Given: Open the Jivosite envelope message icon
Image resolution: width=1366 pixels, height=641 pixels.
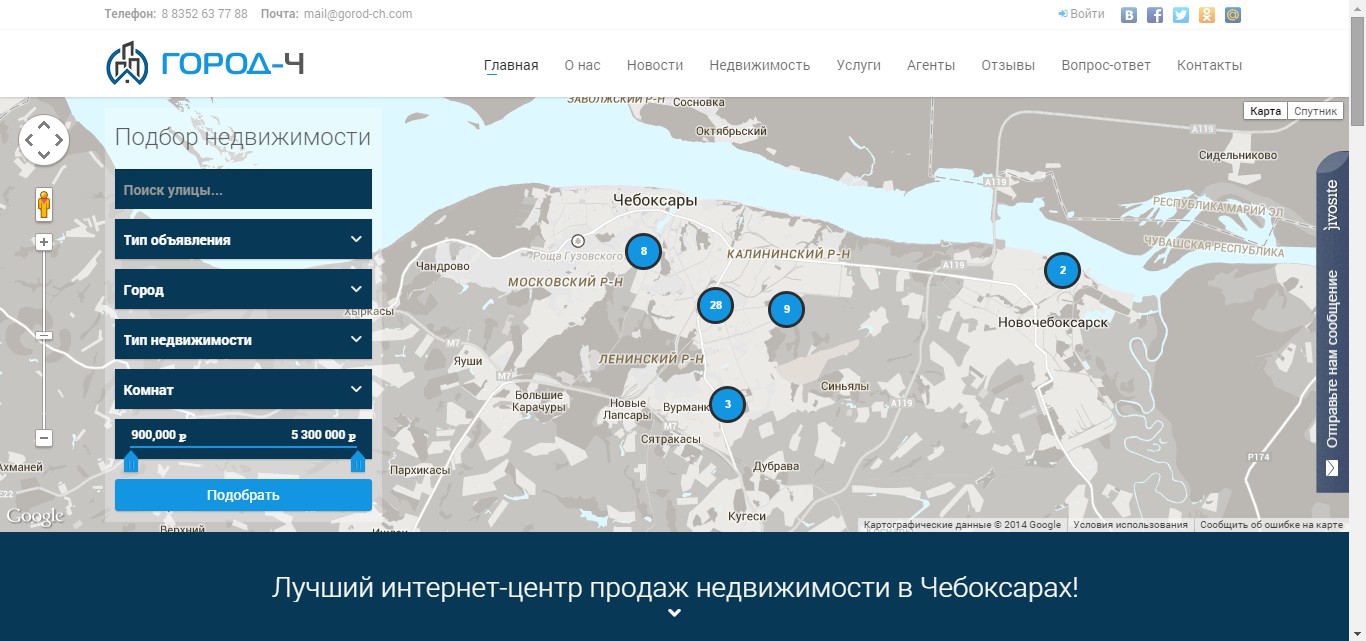Looking at the screenshot, I should click(x=1332, y=468).
